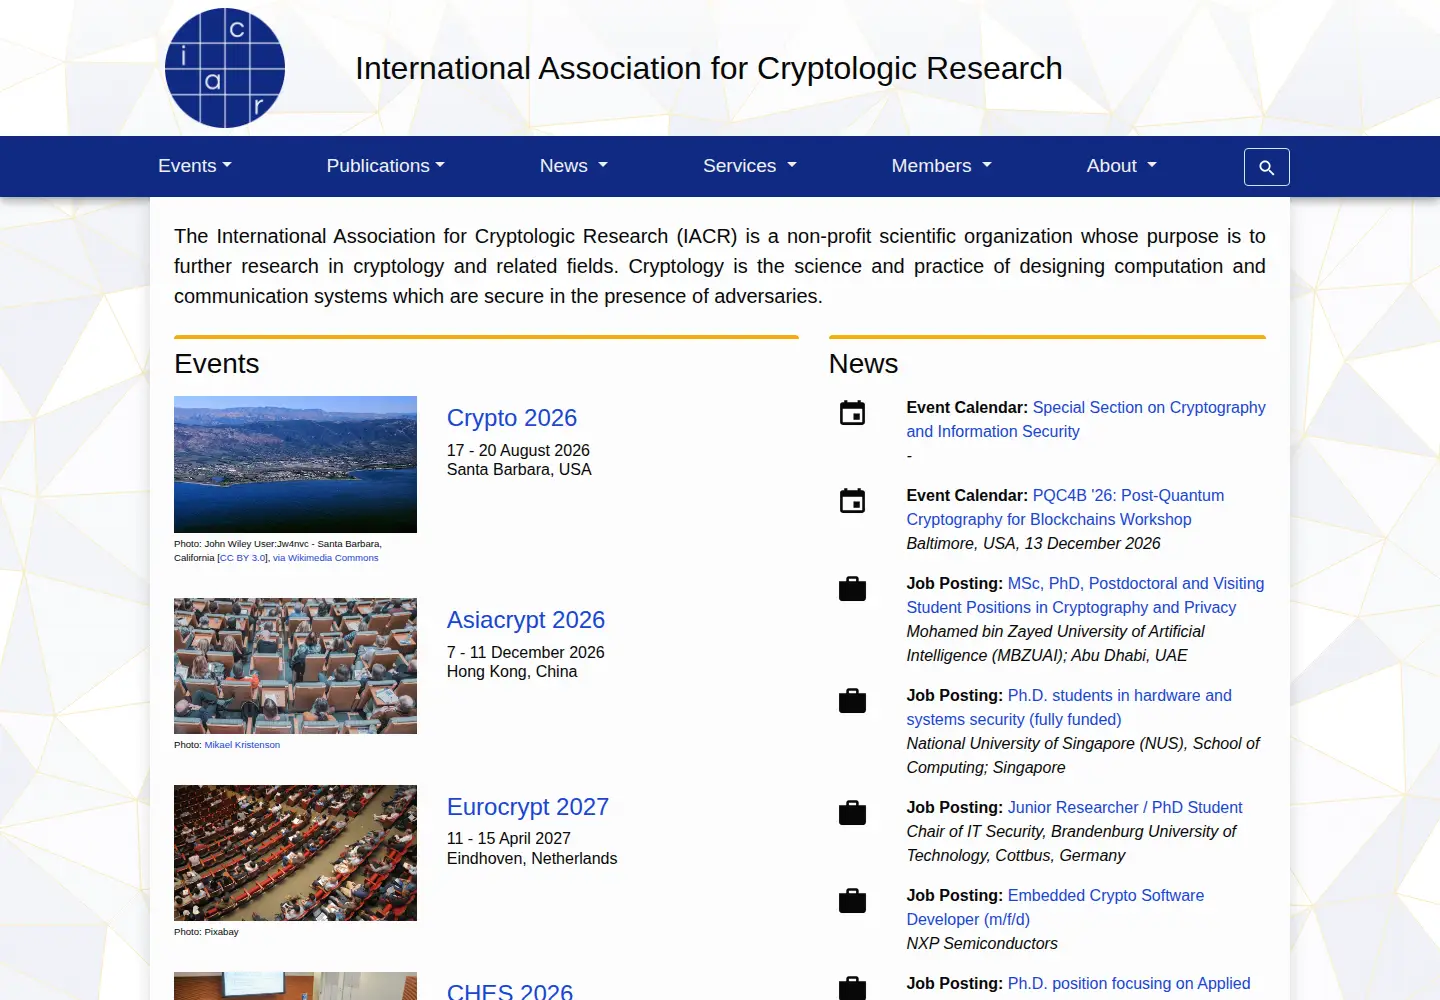Viewport: 1440px width, 1000px height.
Task: Open PQC4B '26 Post-Quantum Cryptography workshop link
Action: (x=1065, y=508)
